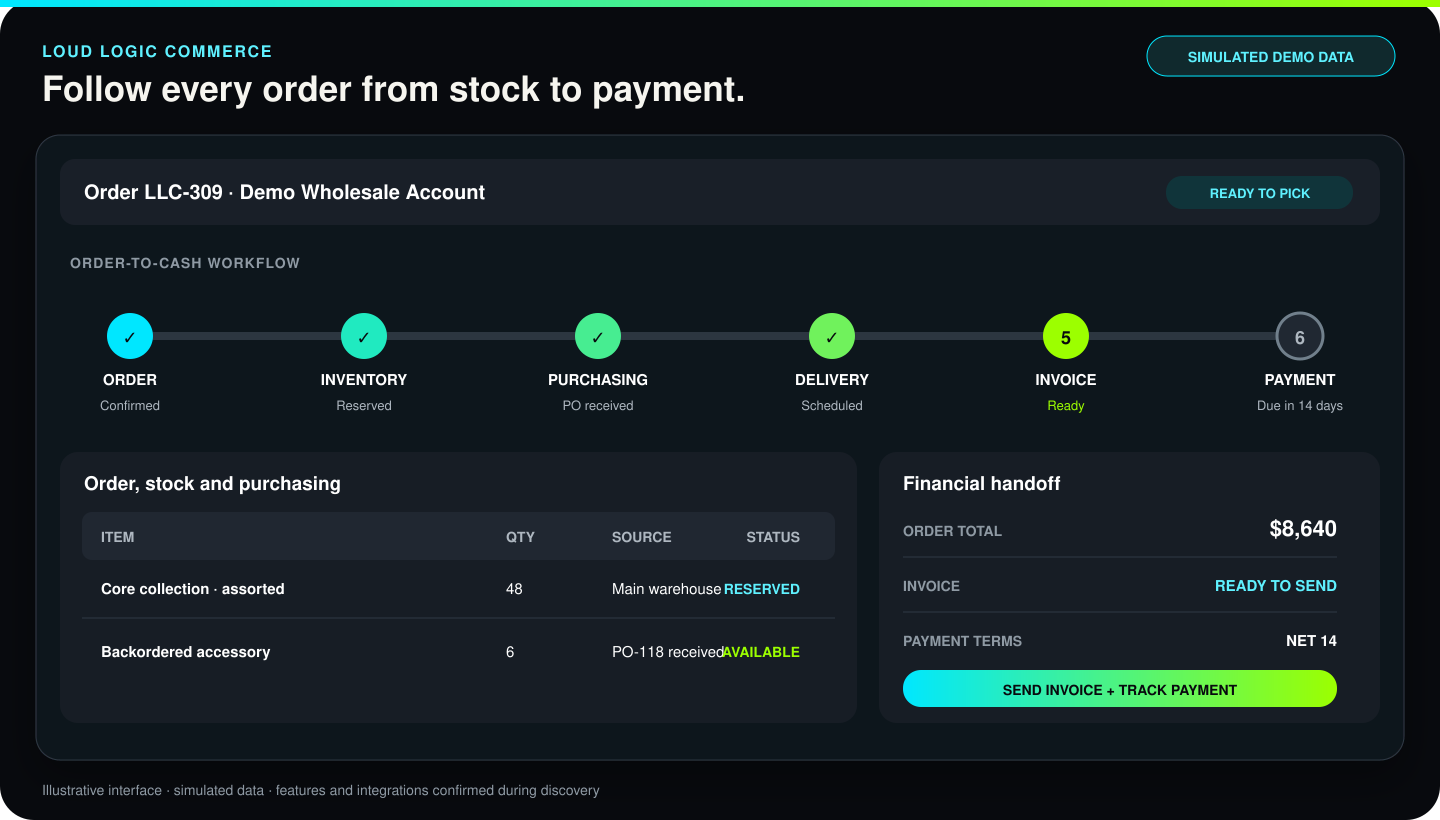Click the Reserved label under Inventory
Screen dimensions: 1440x820
[364, 406]
